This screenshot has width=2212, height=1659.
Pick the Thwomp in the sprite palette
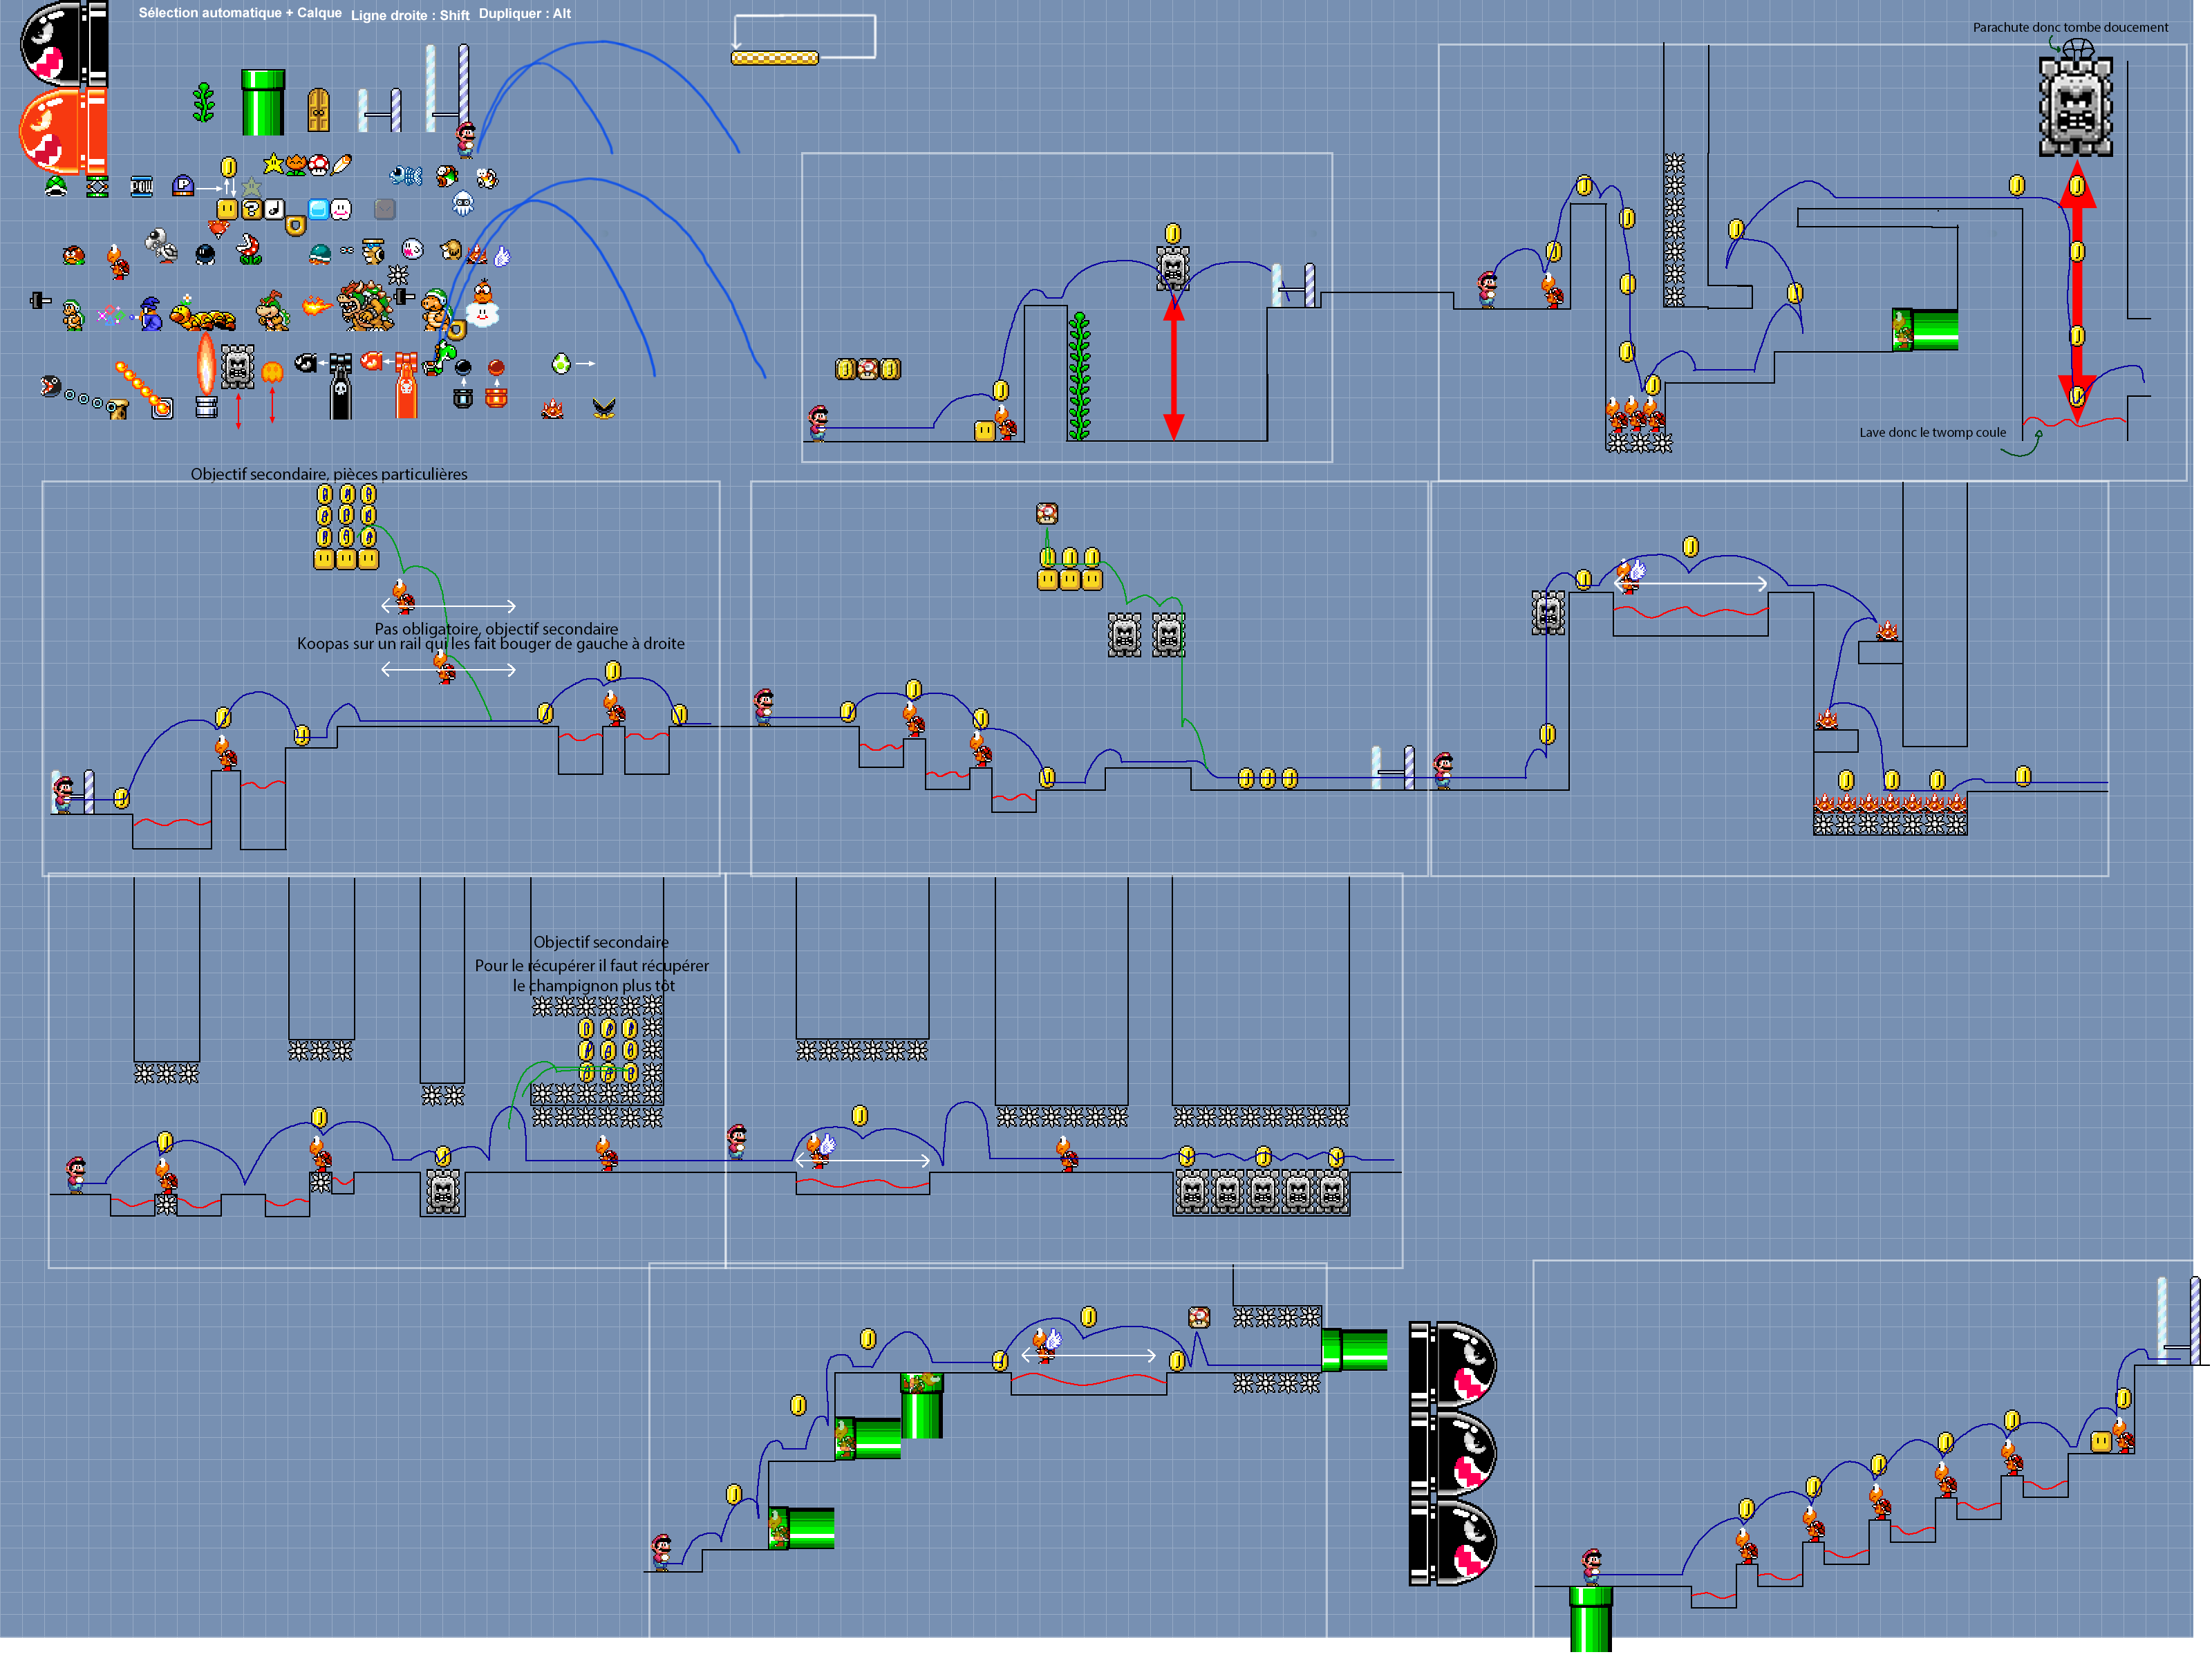click(238, 366)
